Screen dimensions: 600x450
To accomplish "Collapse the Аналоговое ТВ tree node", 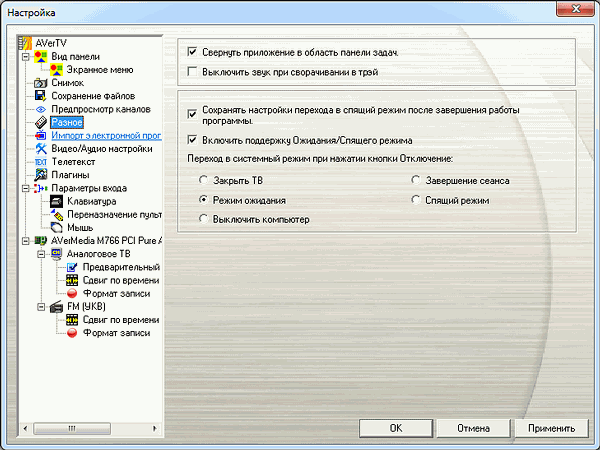I will [x=41, y=254].
